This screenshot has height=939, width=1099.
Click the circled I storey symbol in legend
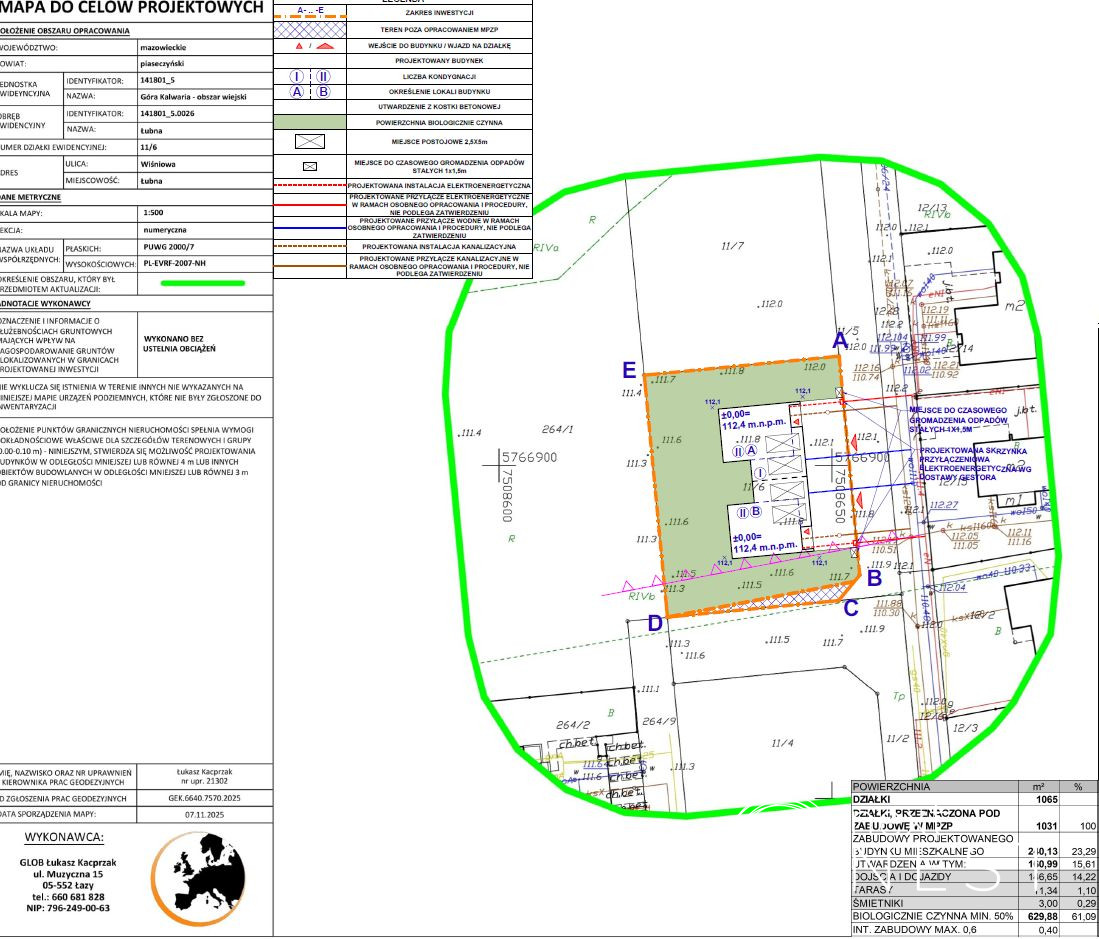[297, 76]
